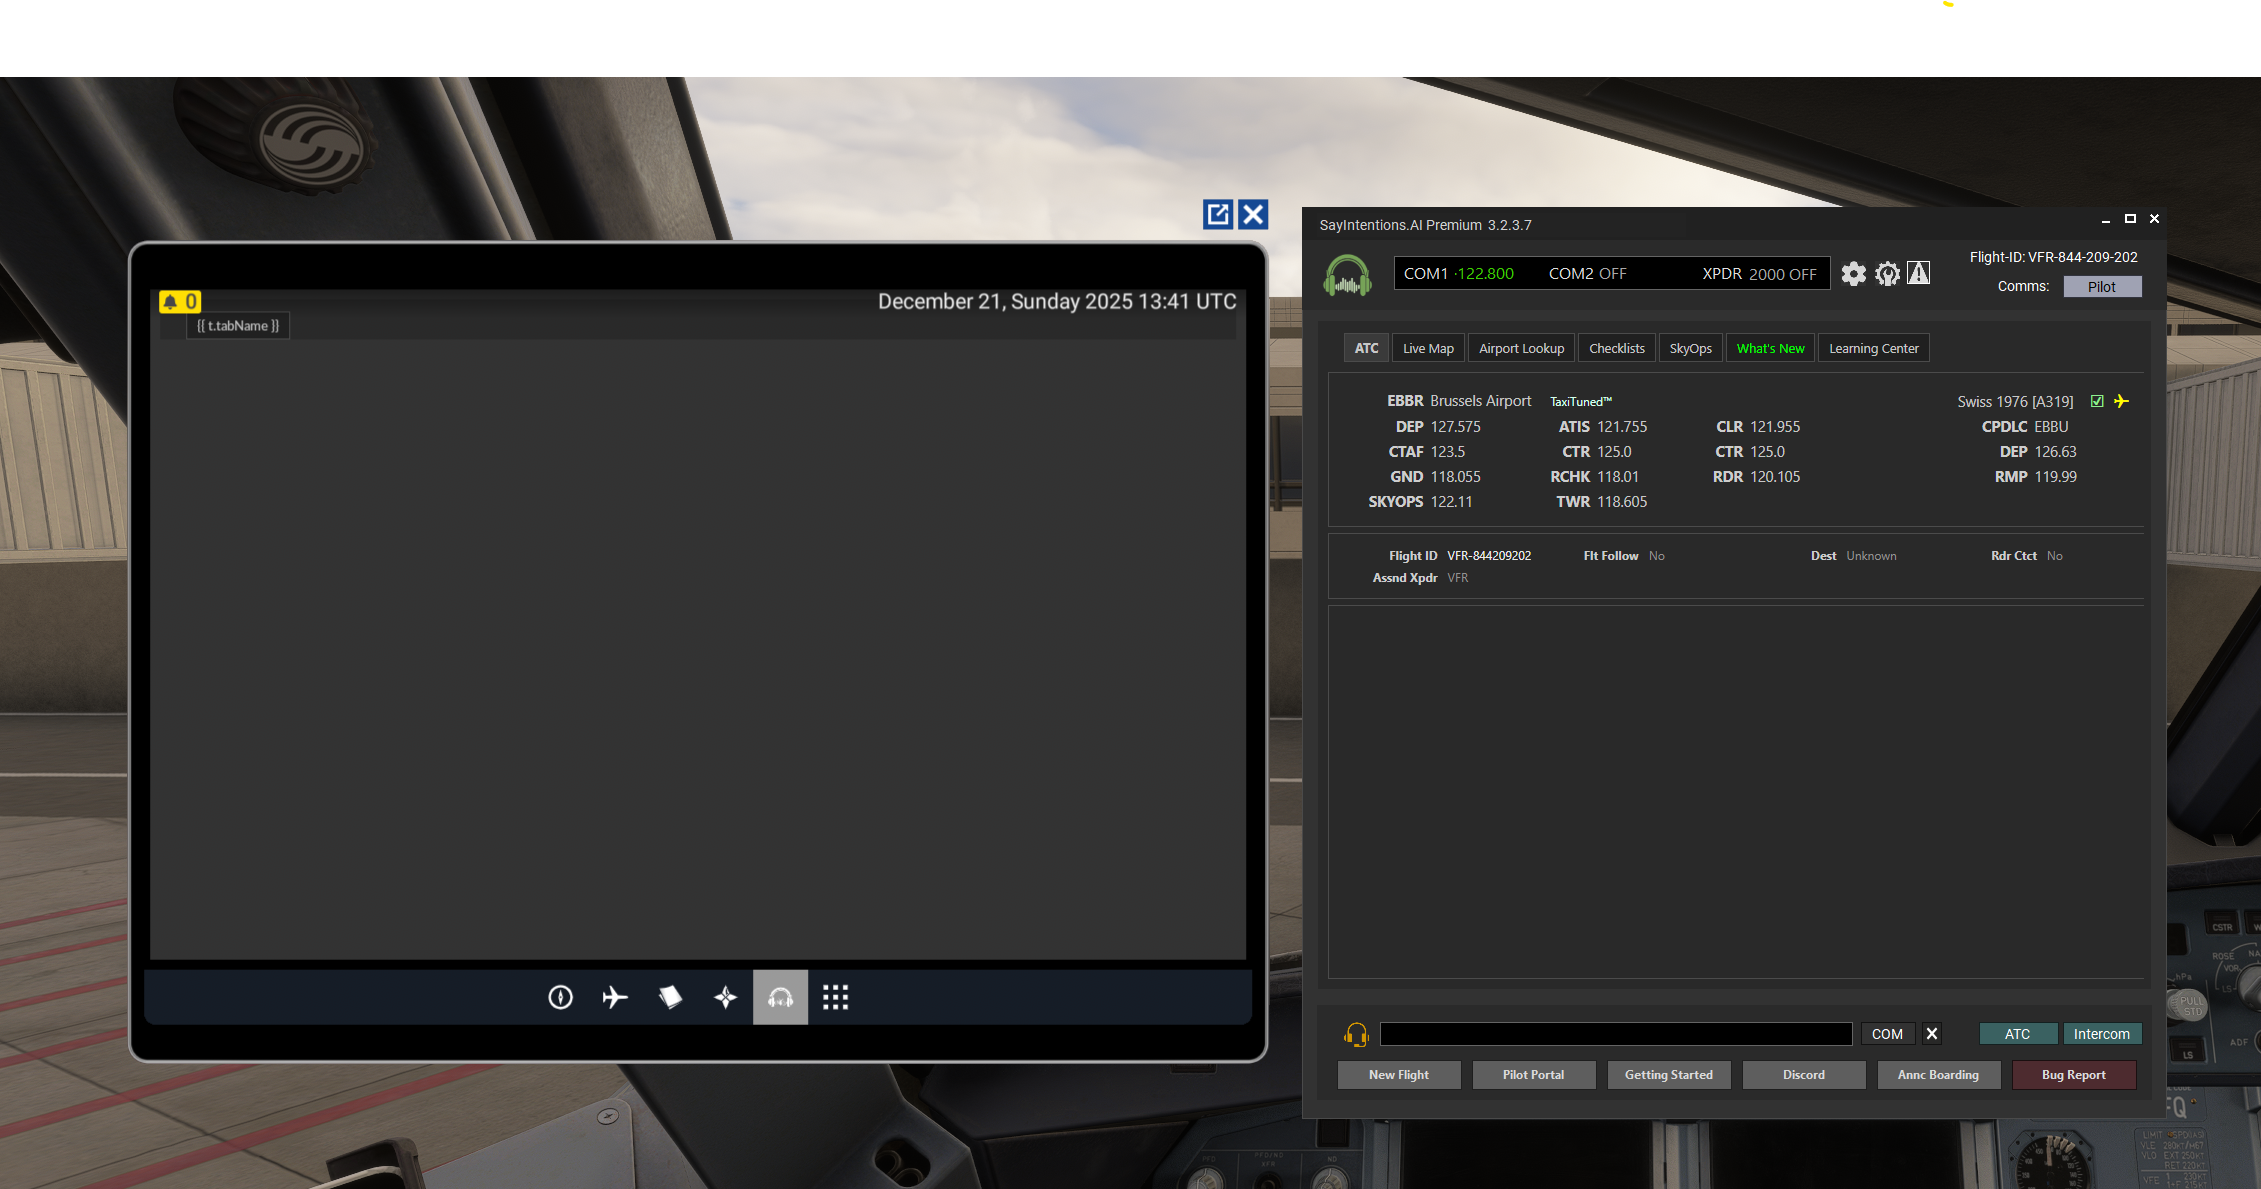
Task: Click the notification bell counter on tablet
Action: 180,301
